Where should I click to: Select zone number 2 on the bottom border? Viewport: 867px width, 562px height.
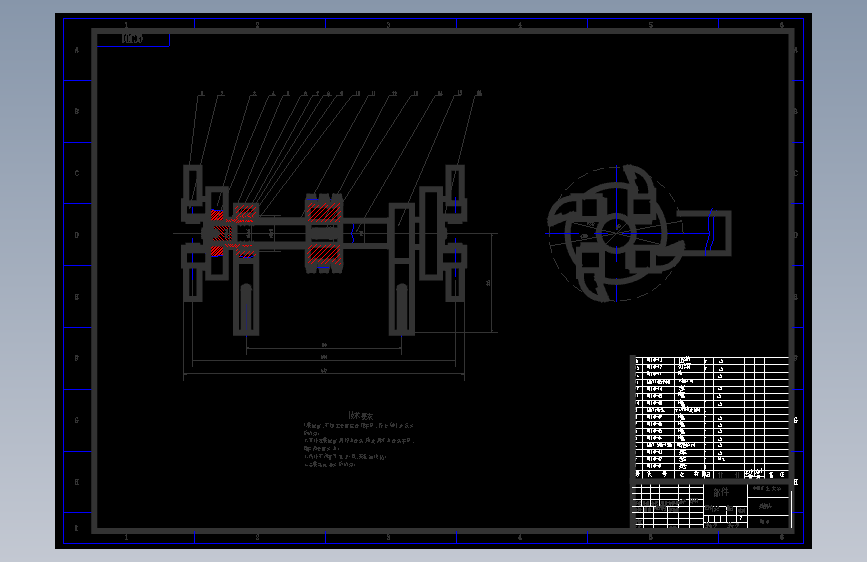257,537
